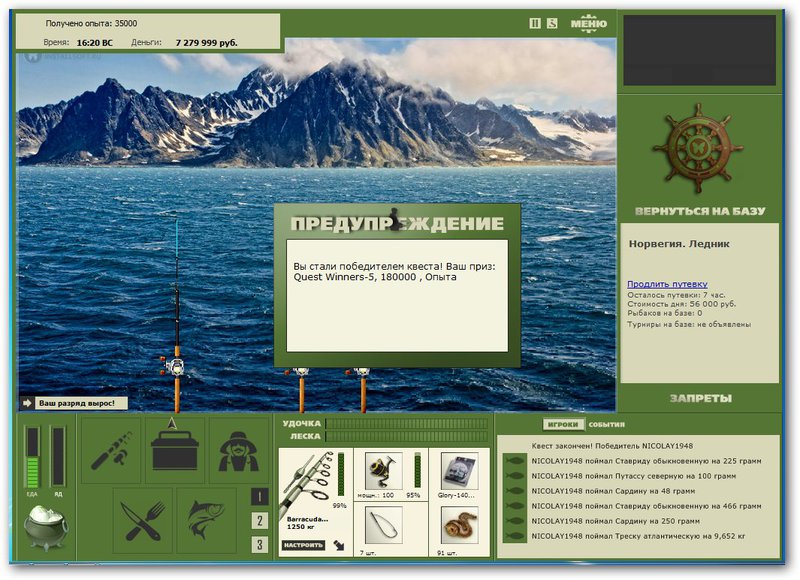Click the middle fishing rod in water
This screenshot has width=800, height=580.
coord(302,390)
